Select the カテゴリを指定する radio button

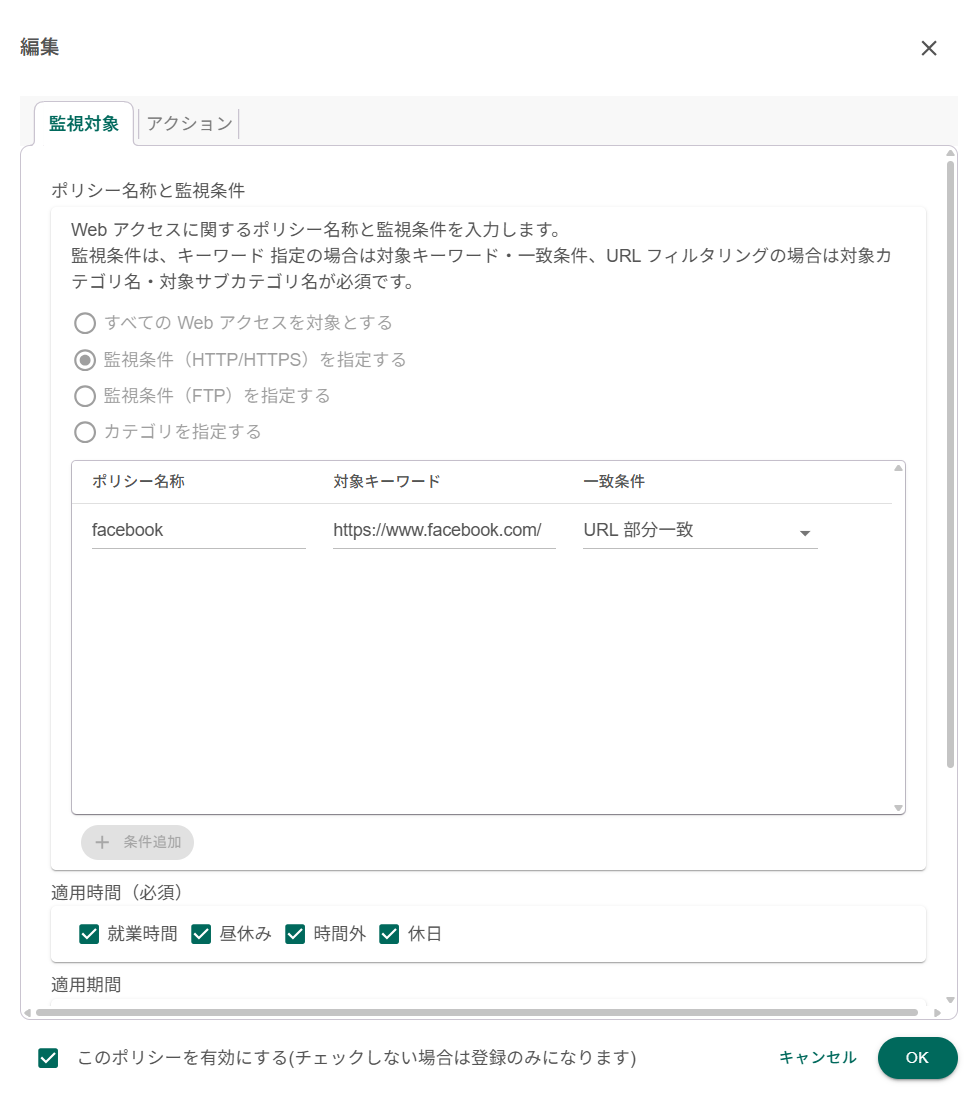[85, 432]
